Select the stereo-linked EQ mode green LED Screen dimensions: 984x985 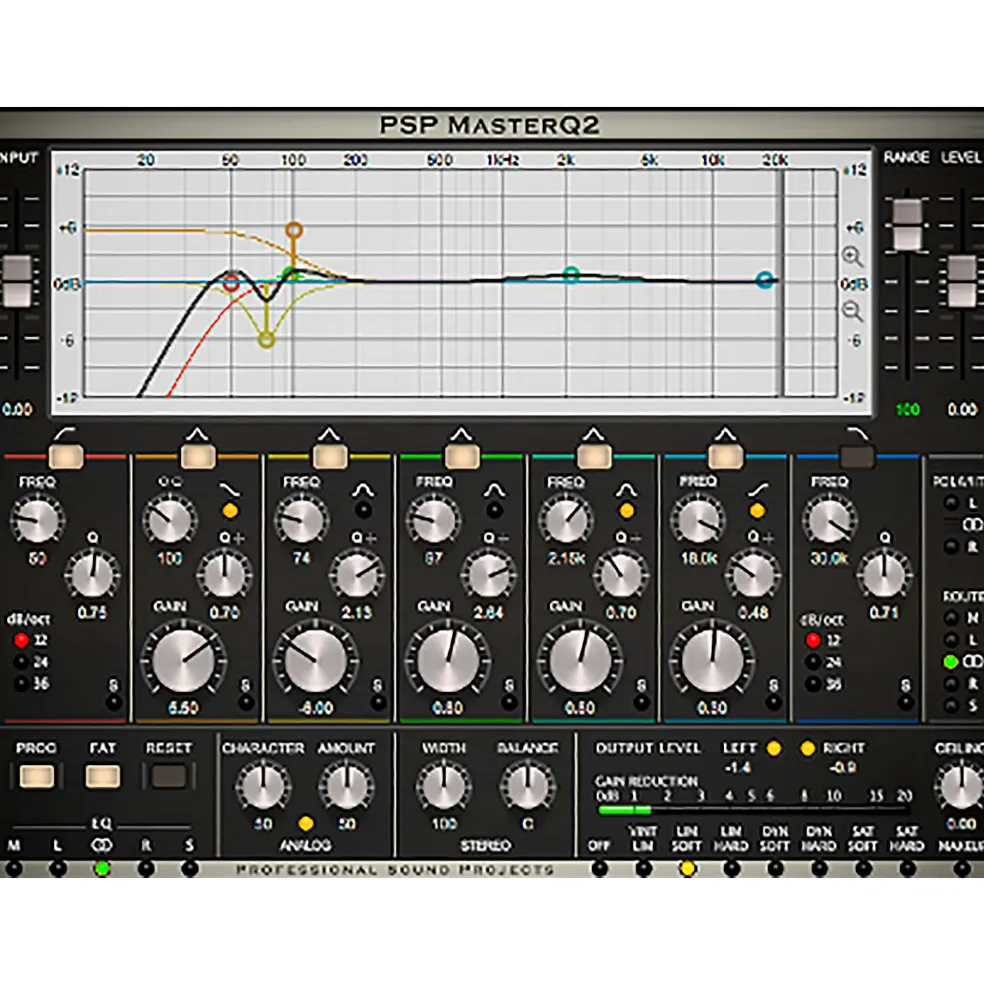pyautogui.click(x=102, y=869)
